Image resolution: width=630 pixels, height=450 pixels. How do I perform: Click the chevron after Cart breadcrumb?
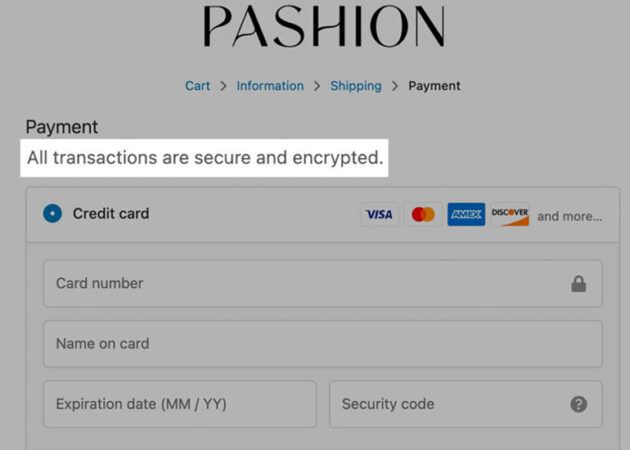tap(223, 86)
